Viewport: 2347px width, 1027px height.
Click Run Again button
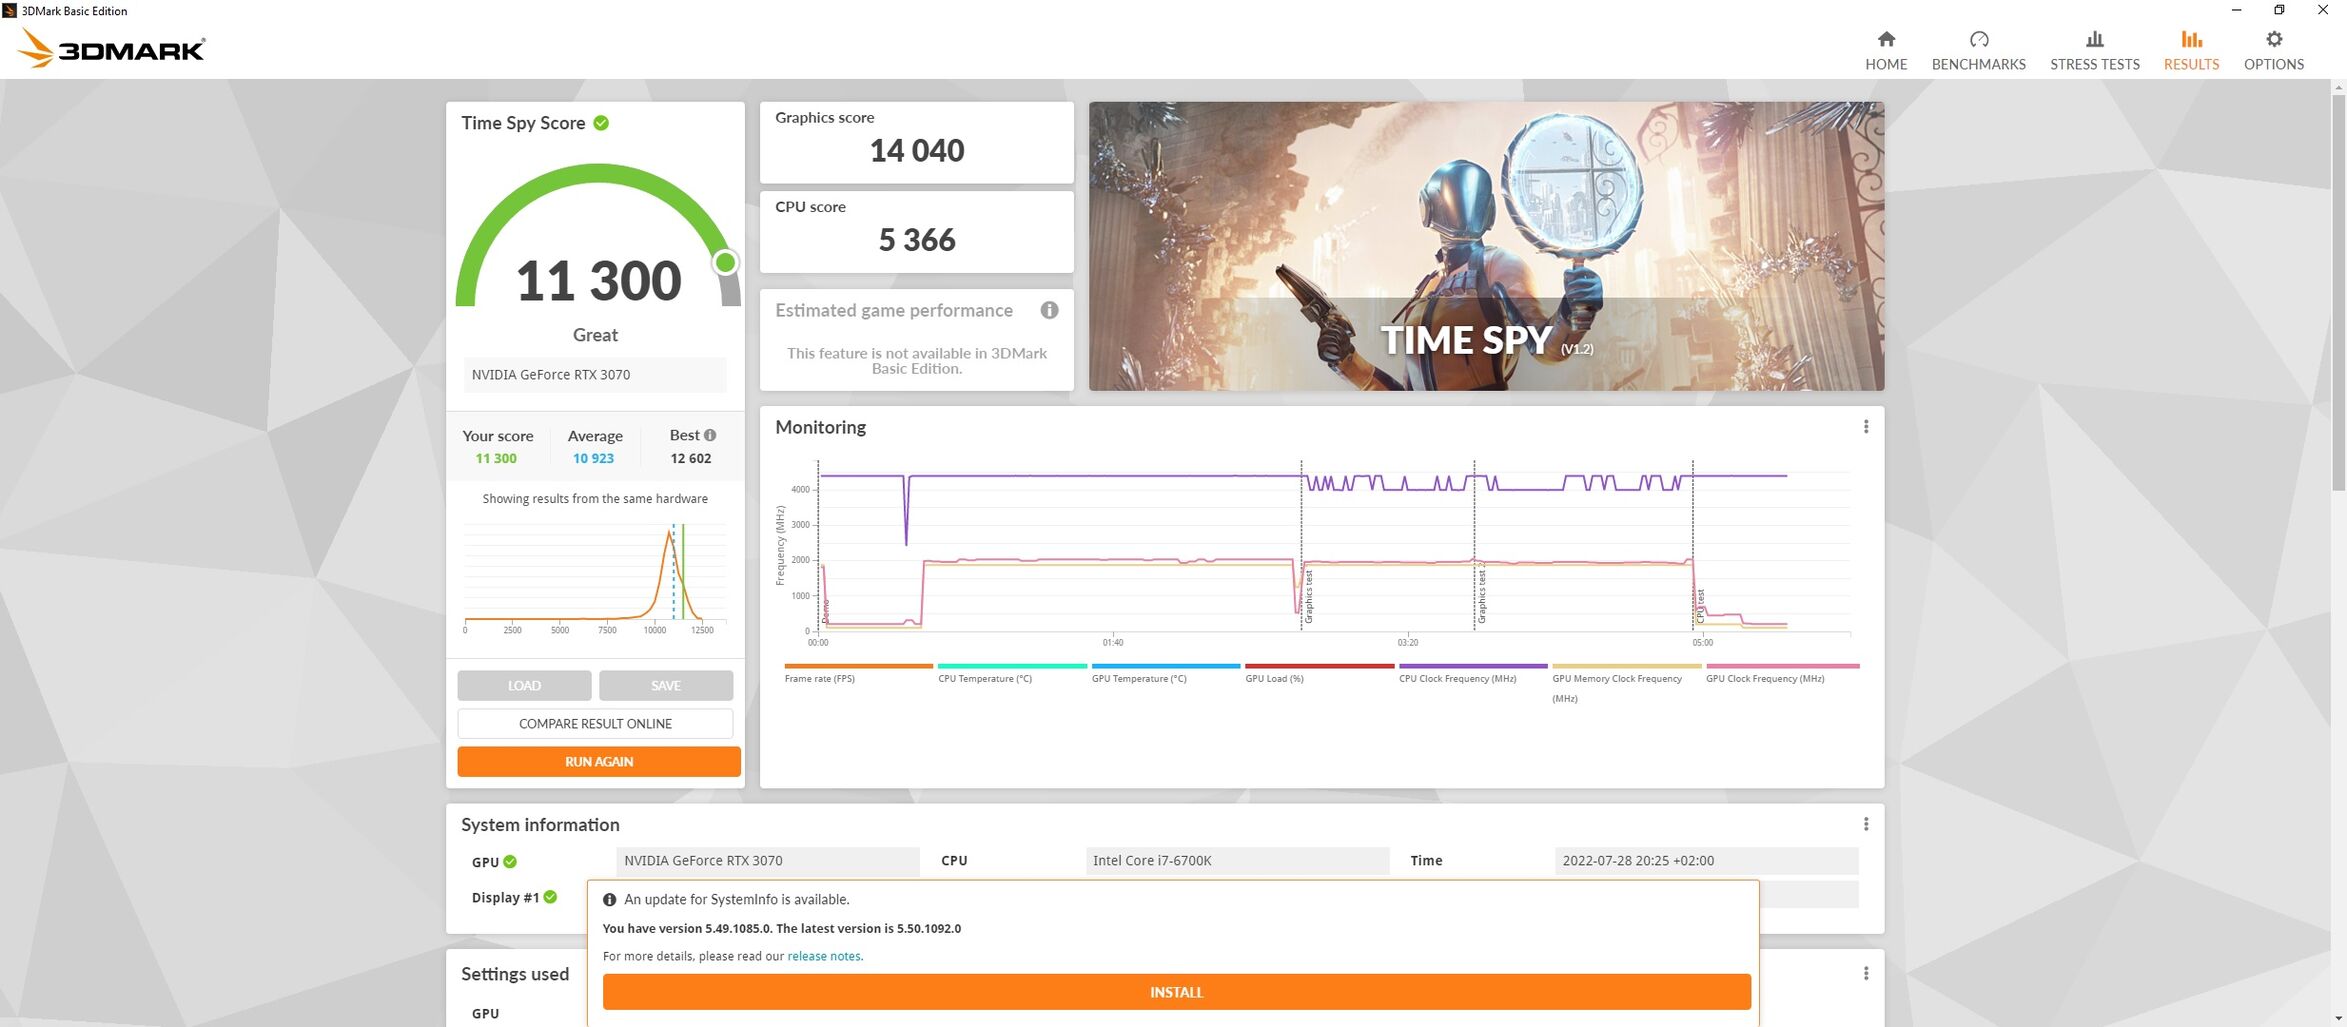pyautogui.click(x=599, y=761)
